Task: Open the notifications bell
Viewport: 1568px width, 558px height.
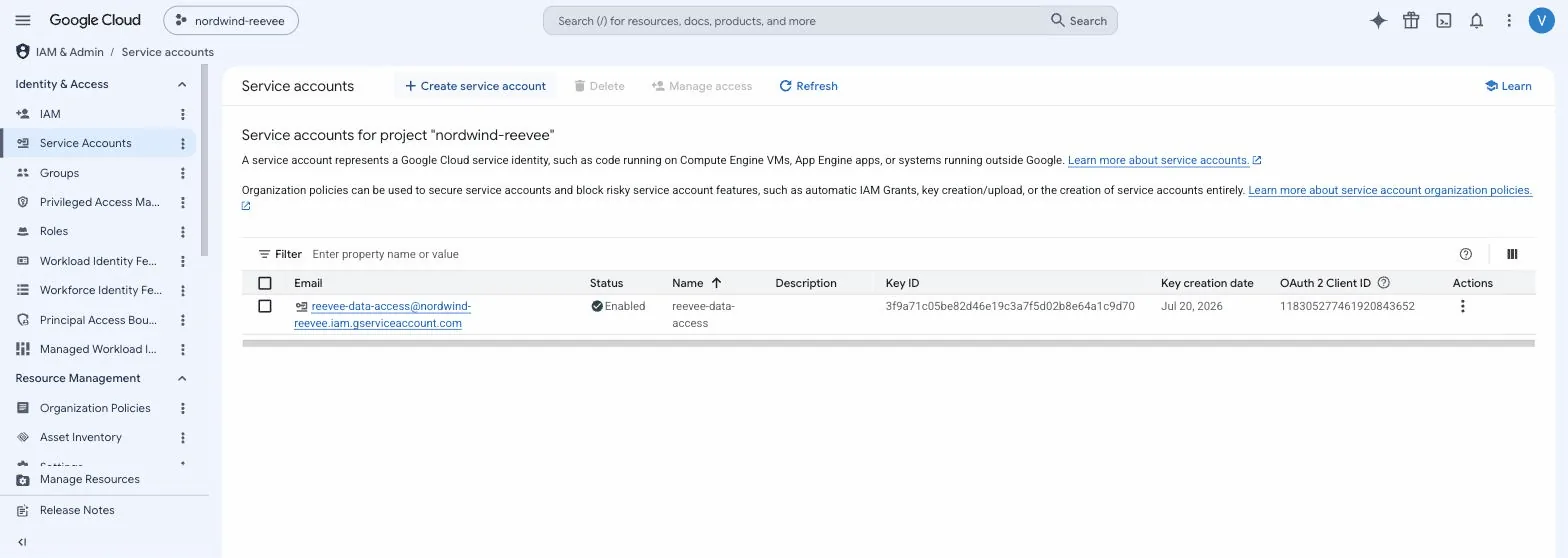Action: 1476,20
